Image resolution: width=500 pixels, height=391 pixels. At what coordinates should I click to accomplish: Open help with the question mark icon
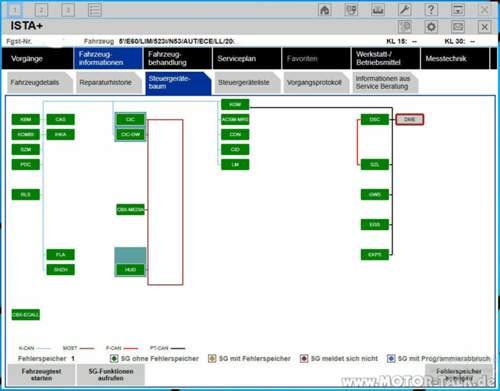tap(431, 10)
